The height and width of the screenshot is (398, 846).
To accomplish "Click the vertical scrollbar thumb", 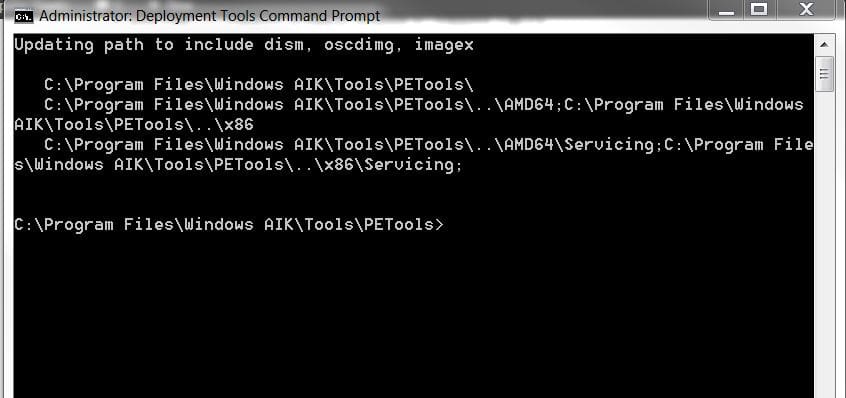I will (x=823, y=73).
